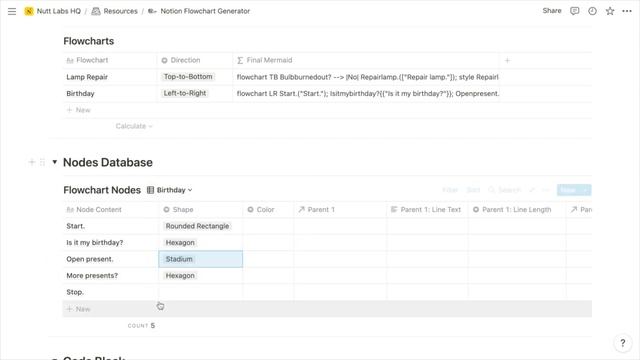Click Sort in Flowchart Nodes toolbar
The height and width of the screenshot is (360, 640).
coord(473,190)
